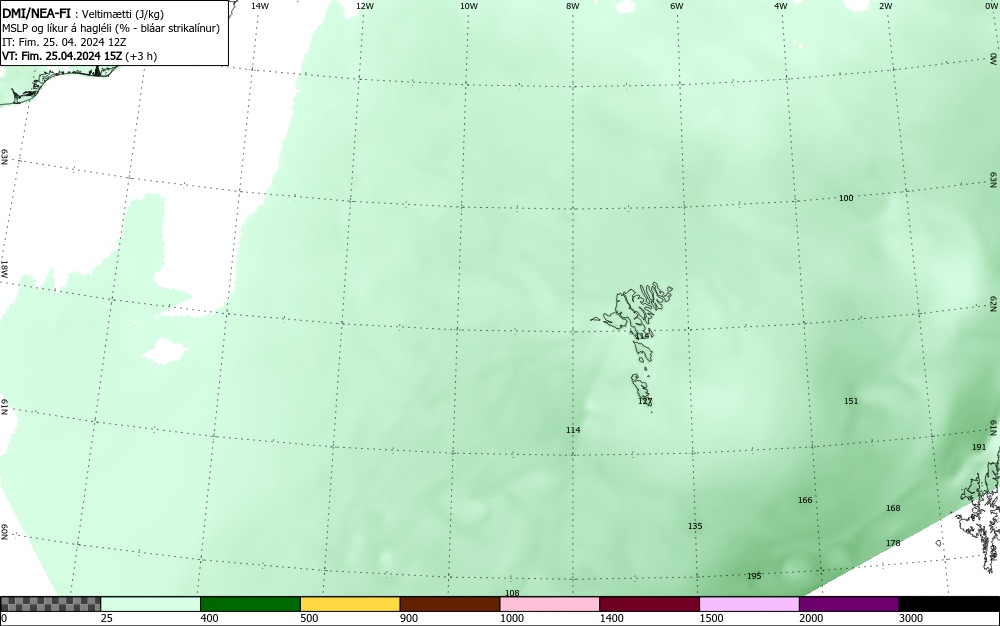Click the legend value label 1500
Image resolution: width=1000 pixels, height=626 pixels.
pyautogui.click(x=711, y=618)
